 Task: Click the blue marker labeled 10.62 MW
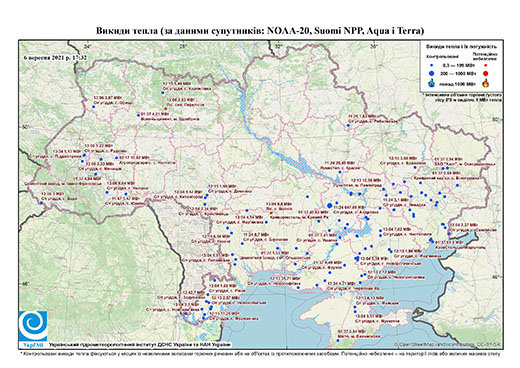[x=116, y=158]
